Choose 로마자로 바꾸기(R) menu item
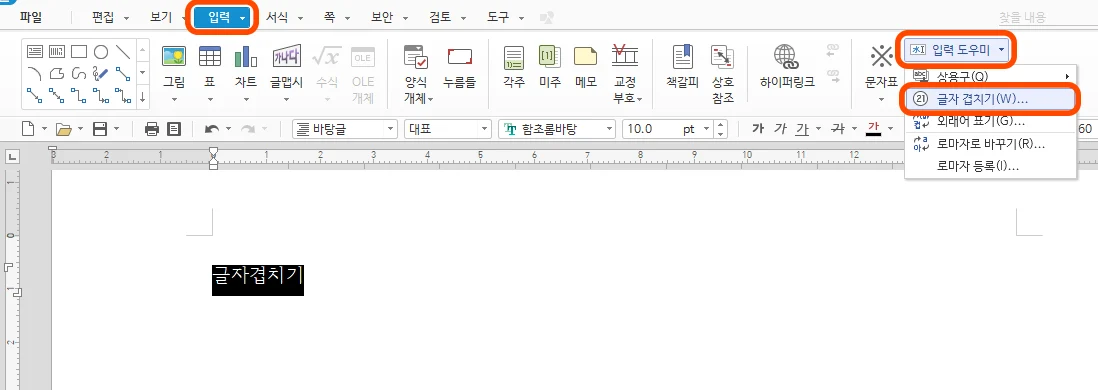The image size is (1098, 390). pos(989,144)
